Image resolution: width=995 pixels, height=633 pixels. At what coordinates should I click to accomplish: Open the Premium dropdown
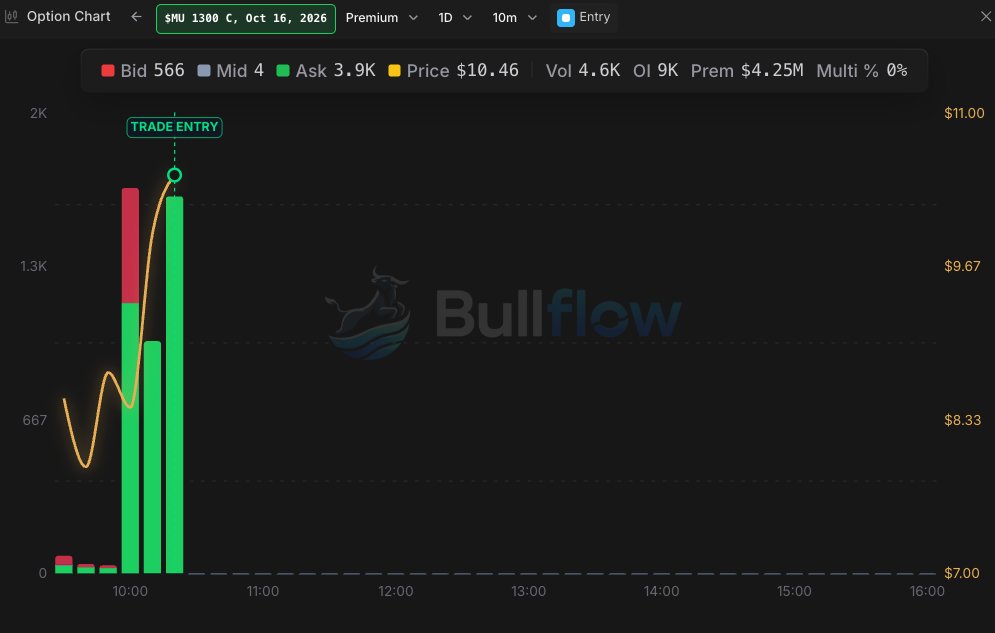click(x=381, y=18)
